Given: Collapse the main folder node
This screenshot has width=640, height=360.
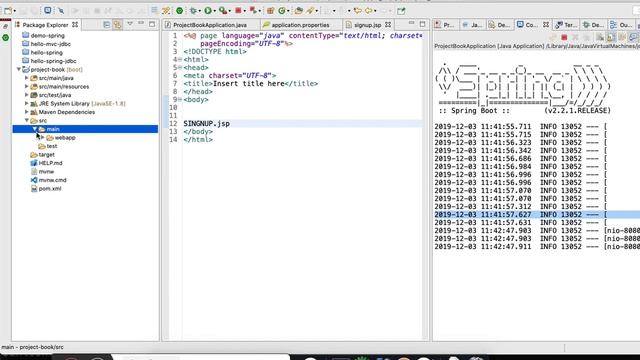Looking at the screenshot, I should pyautogui.click(x=35, y=129).
